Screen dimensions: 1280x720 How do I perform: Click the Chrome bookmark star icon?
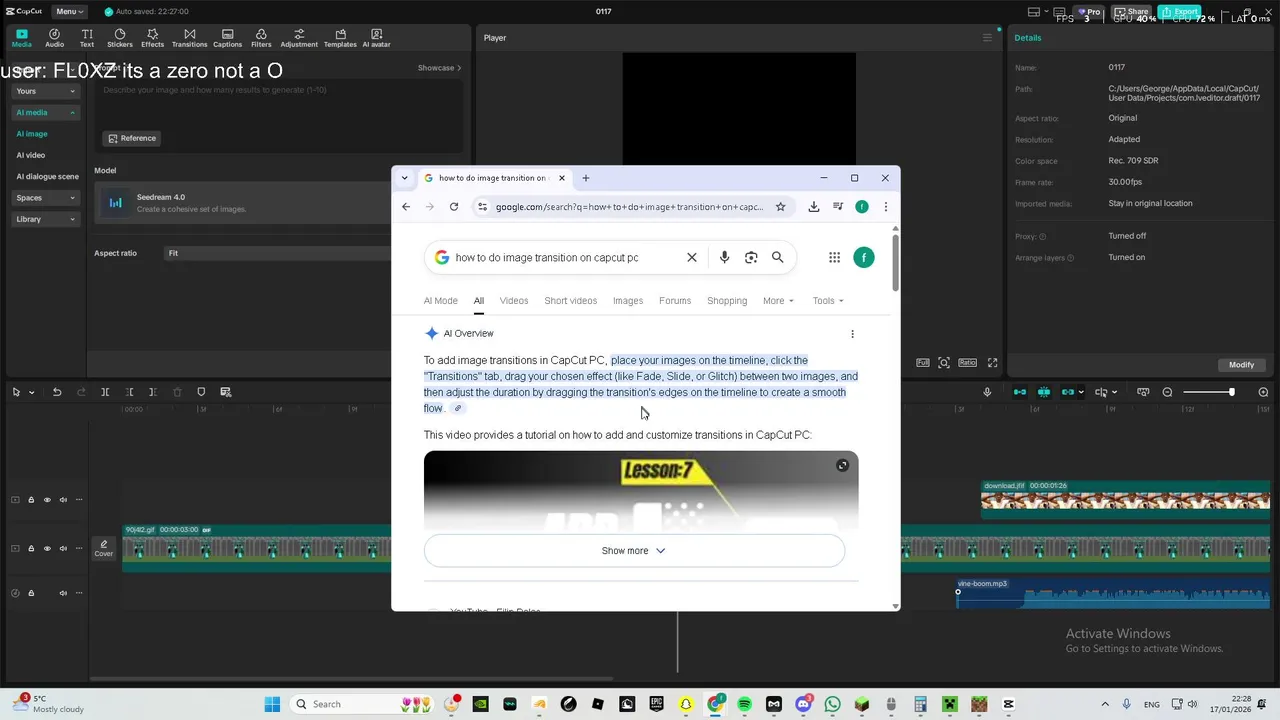tap(781, 207)
